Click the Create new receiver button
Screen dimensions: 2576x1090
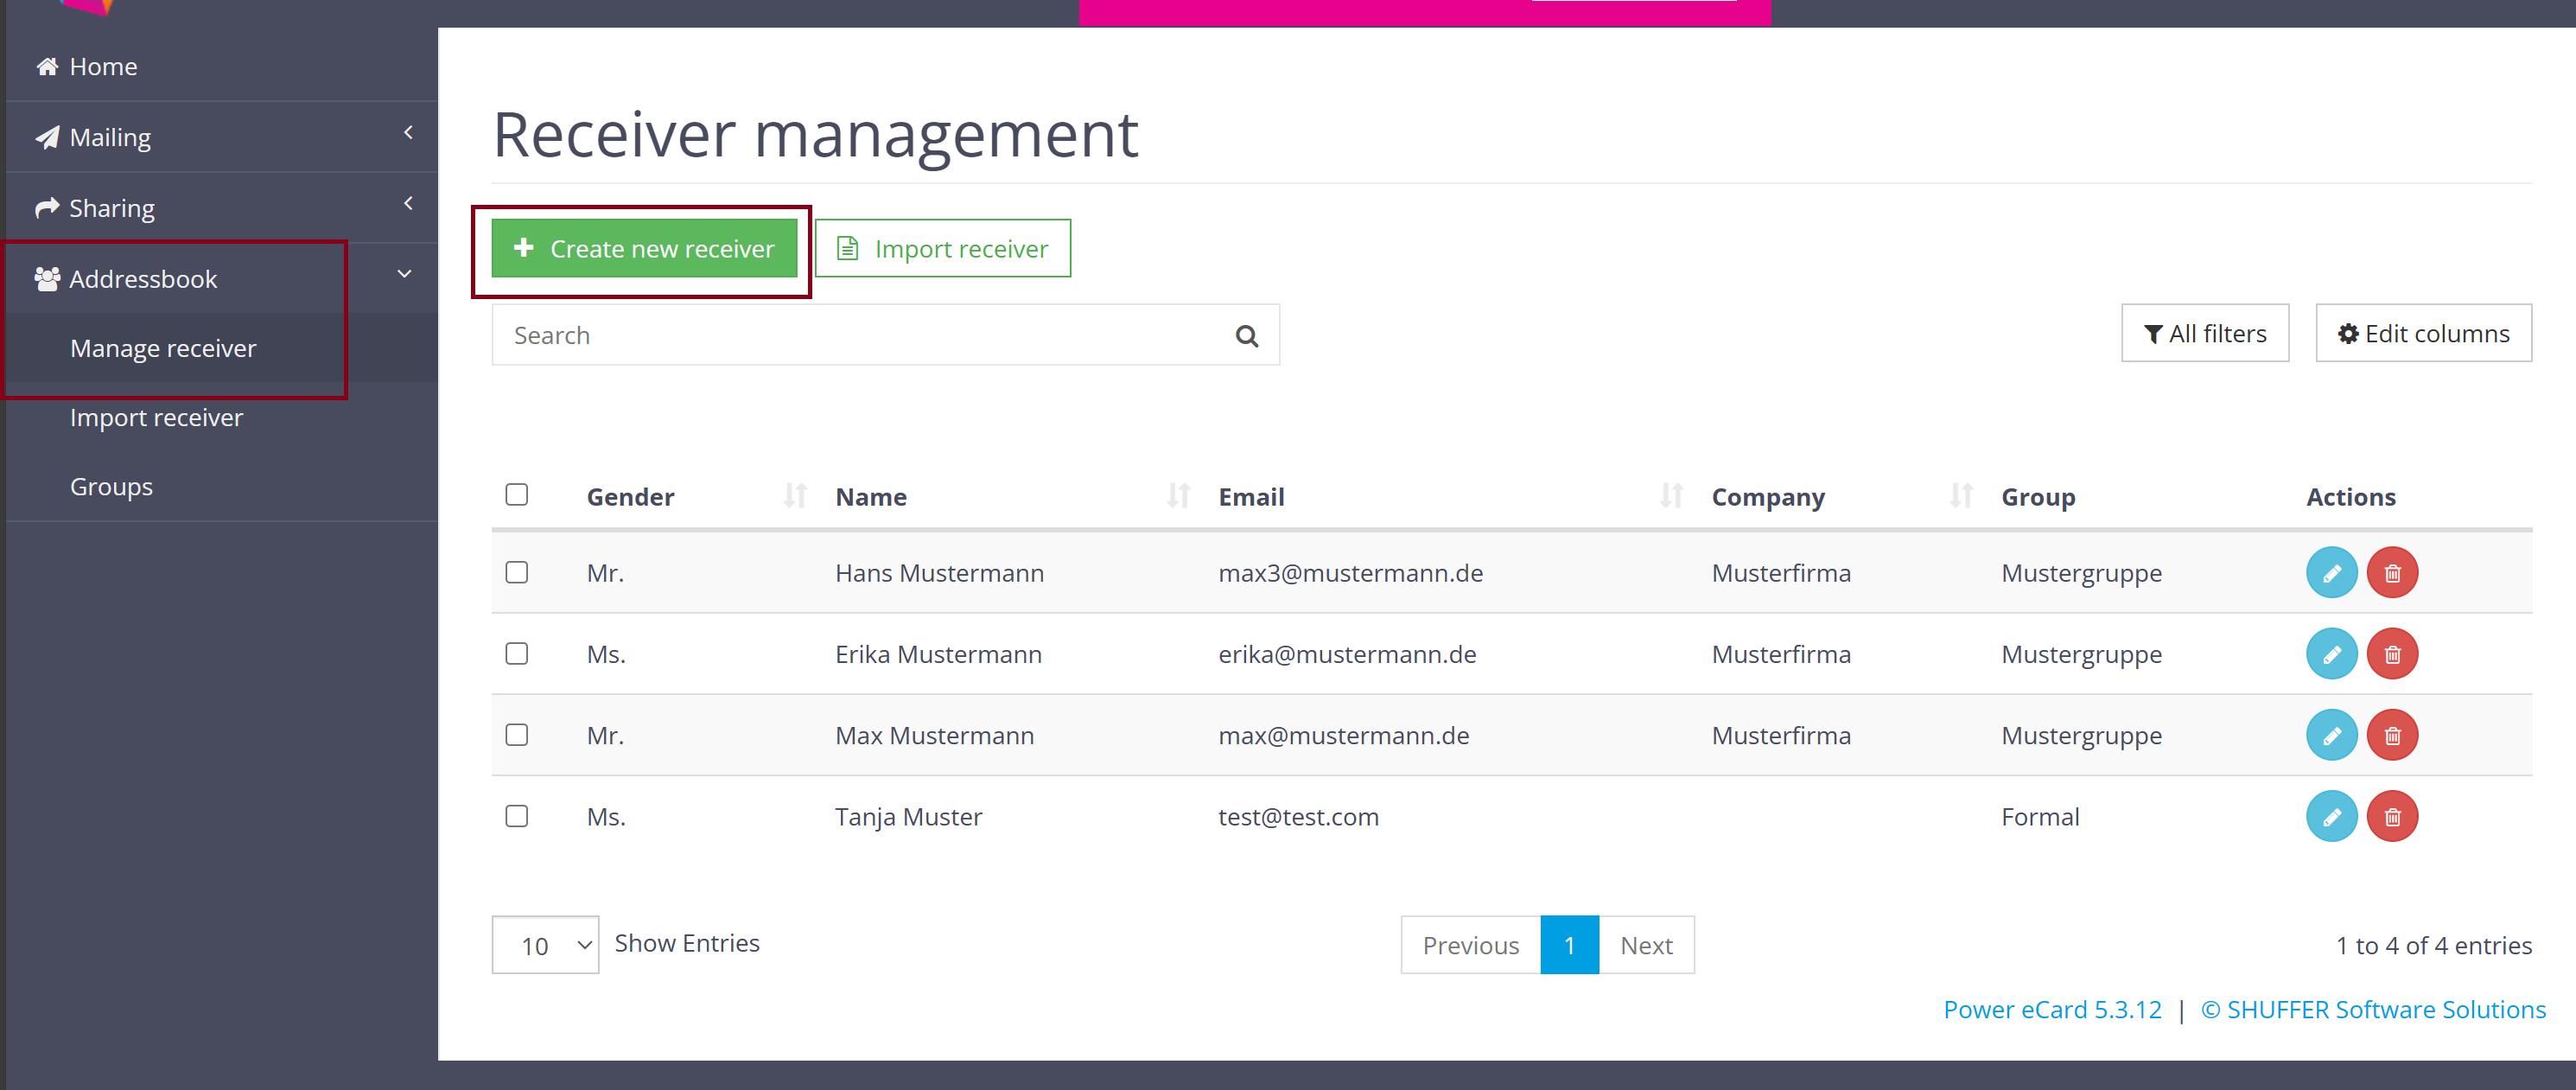[644, 246]
